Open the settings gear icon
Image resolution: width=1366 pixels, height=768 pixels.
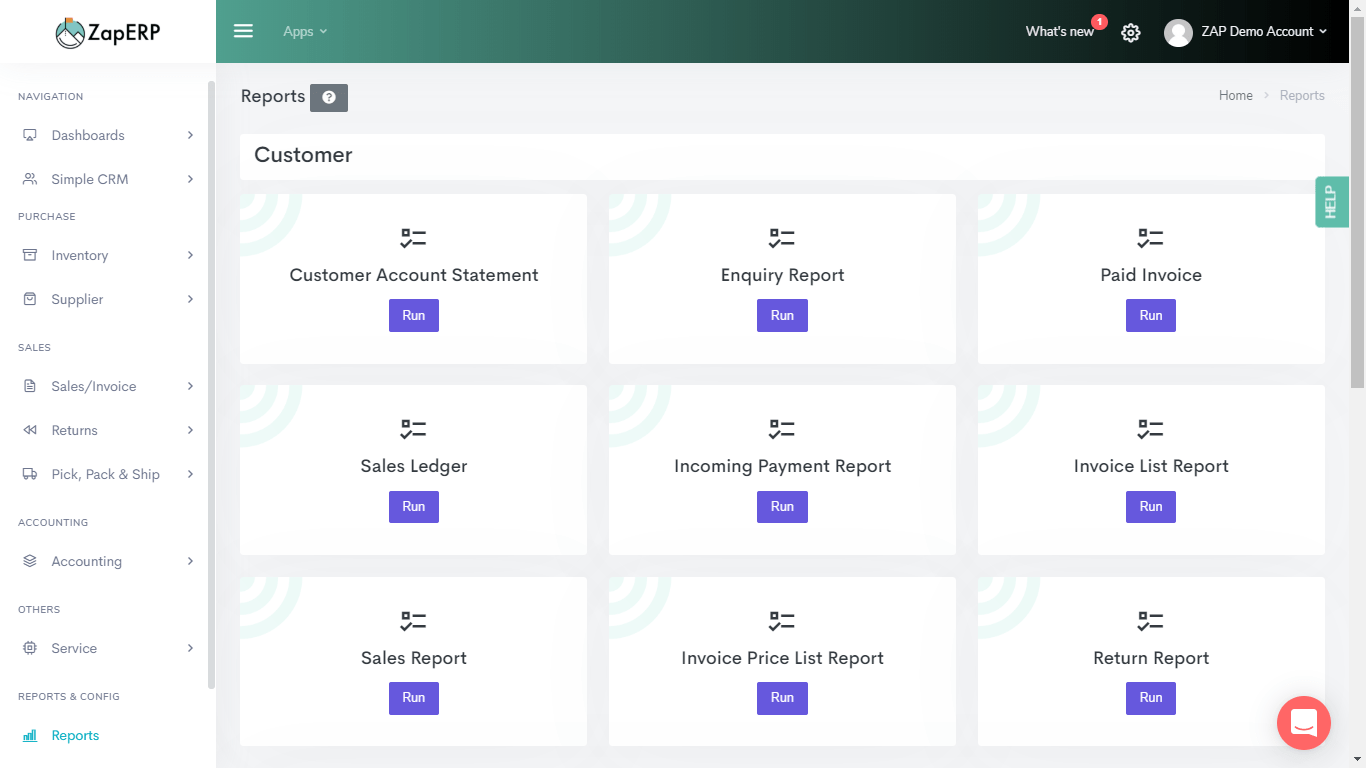pyautogui.click(x=1130, y=33)
